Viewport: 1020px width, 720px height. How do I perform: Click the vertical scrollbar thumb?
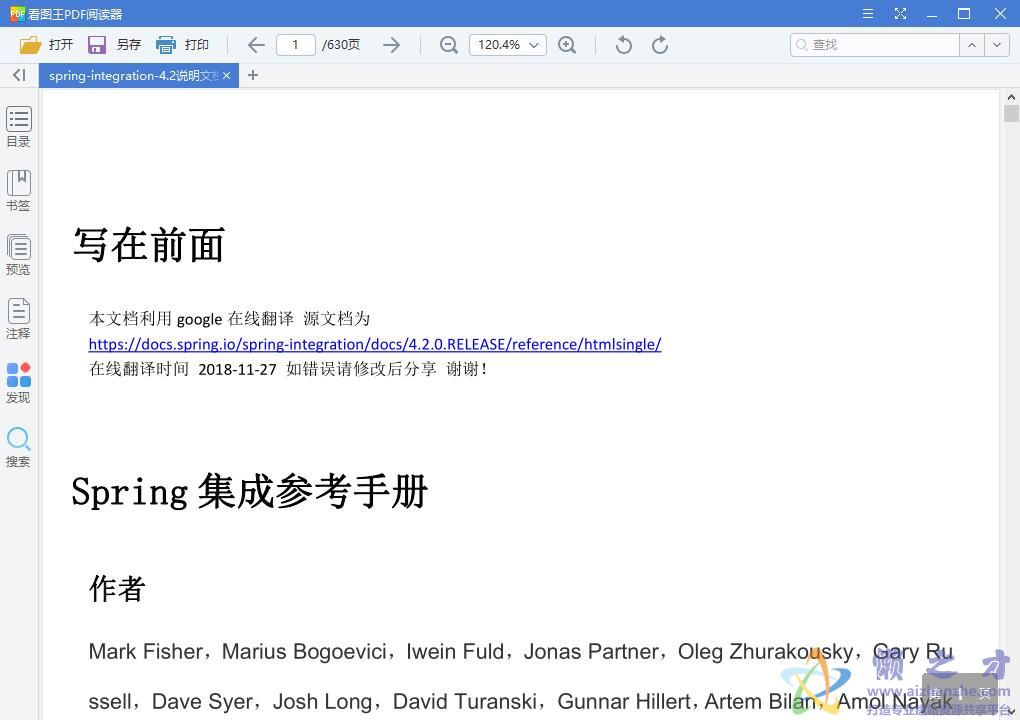coord(1011,114)
